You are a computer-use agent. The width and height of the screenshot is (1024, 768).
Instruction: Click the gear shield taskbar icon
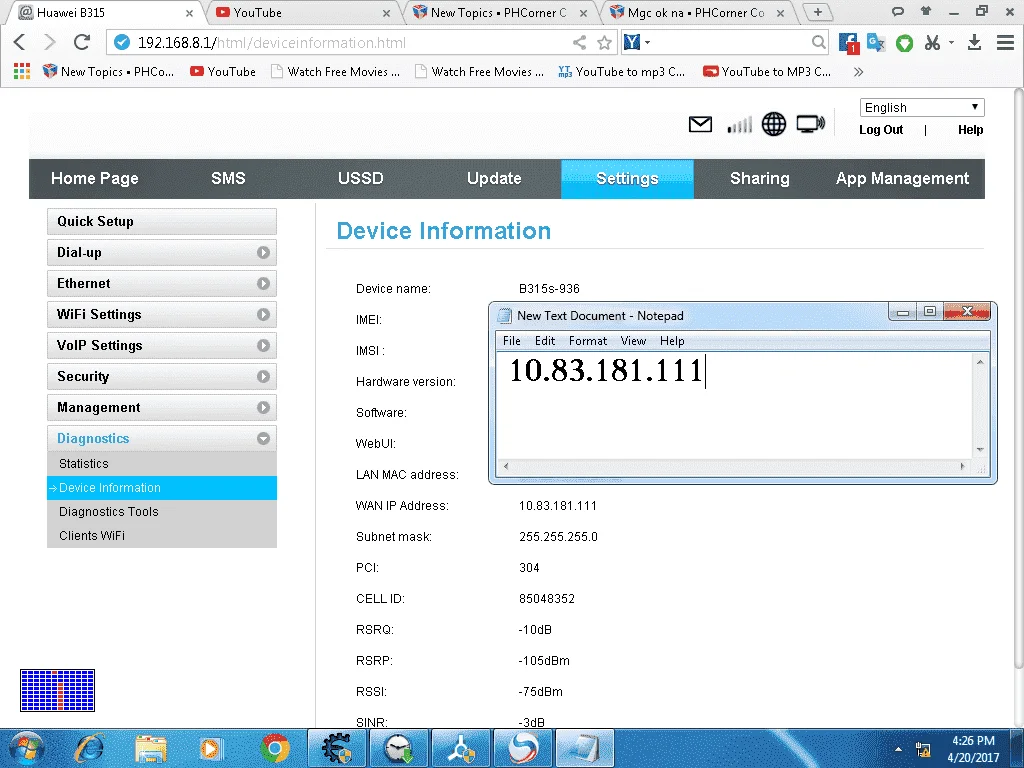coord(337,748)
